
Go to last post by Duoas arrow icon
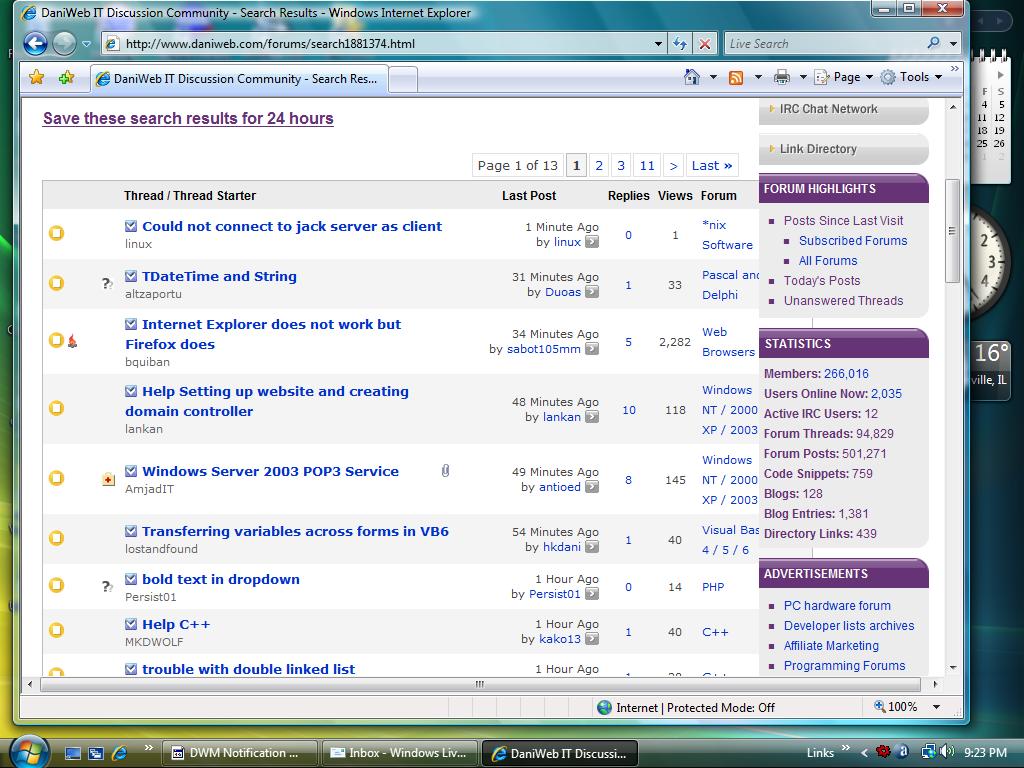(x=592, y=292)
